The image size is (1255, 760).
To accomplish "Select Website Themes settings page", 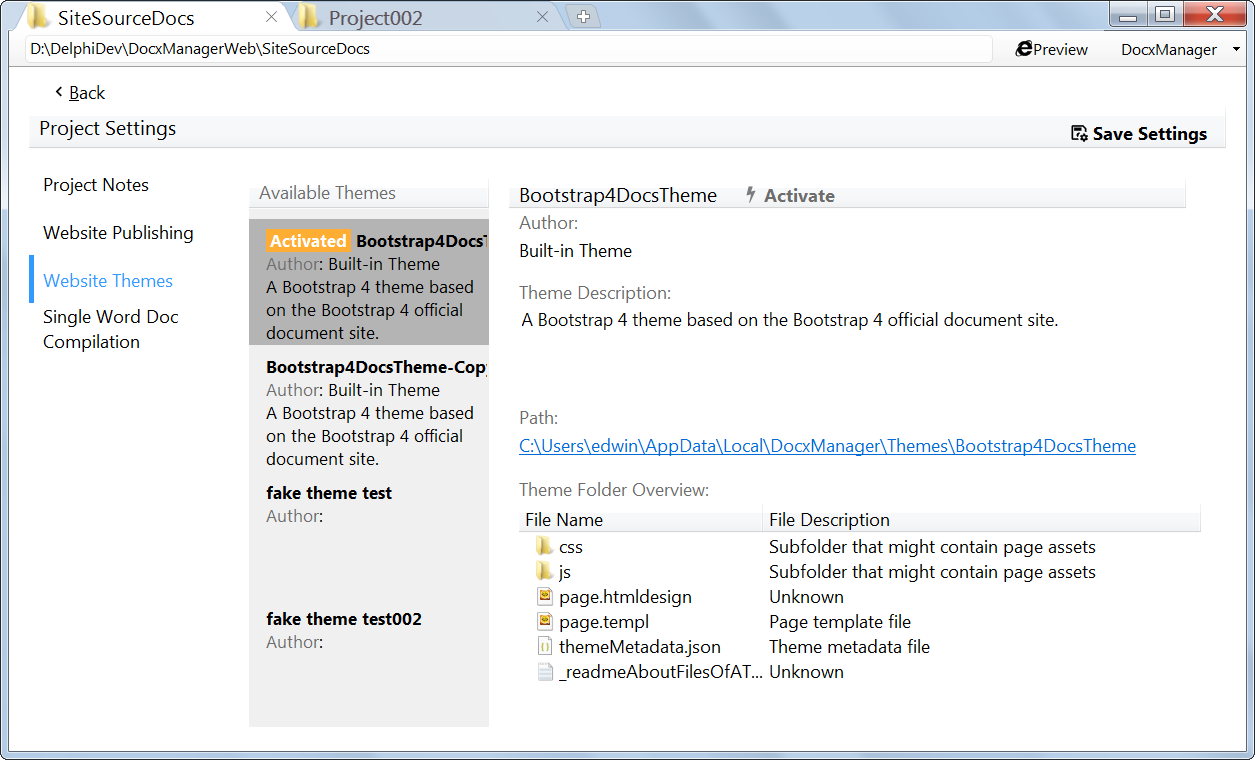I will tap(108, 281).
